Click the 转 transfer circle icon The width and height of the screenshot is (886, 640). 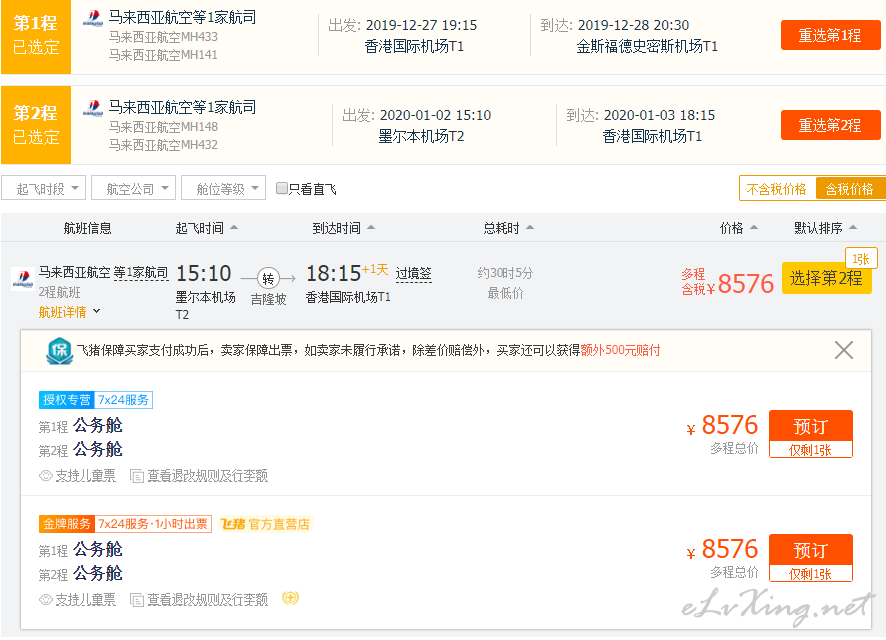coord(268,278)
